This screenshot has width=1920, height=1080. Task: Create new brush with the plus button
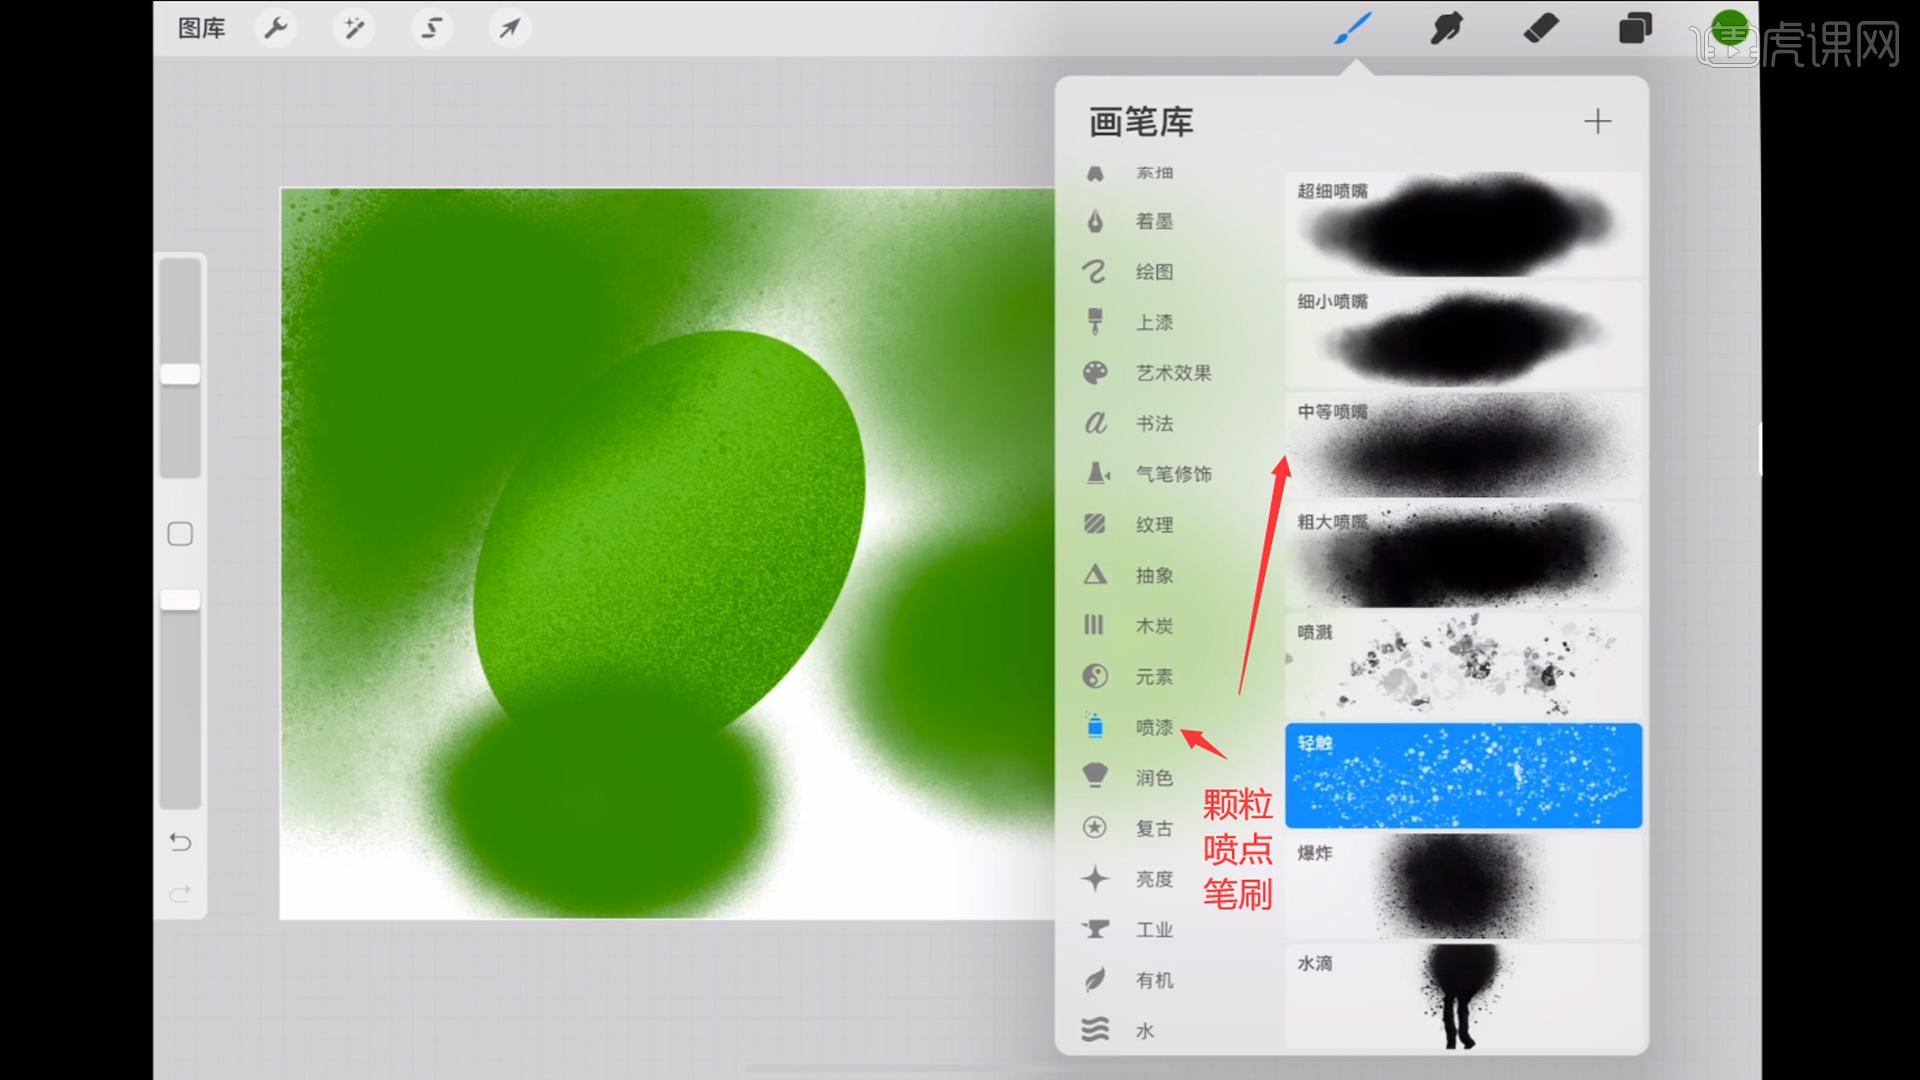pos(1598,122)
